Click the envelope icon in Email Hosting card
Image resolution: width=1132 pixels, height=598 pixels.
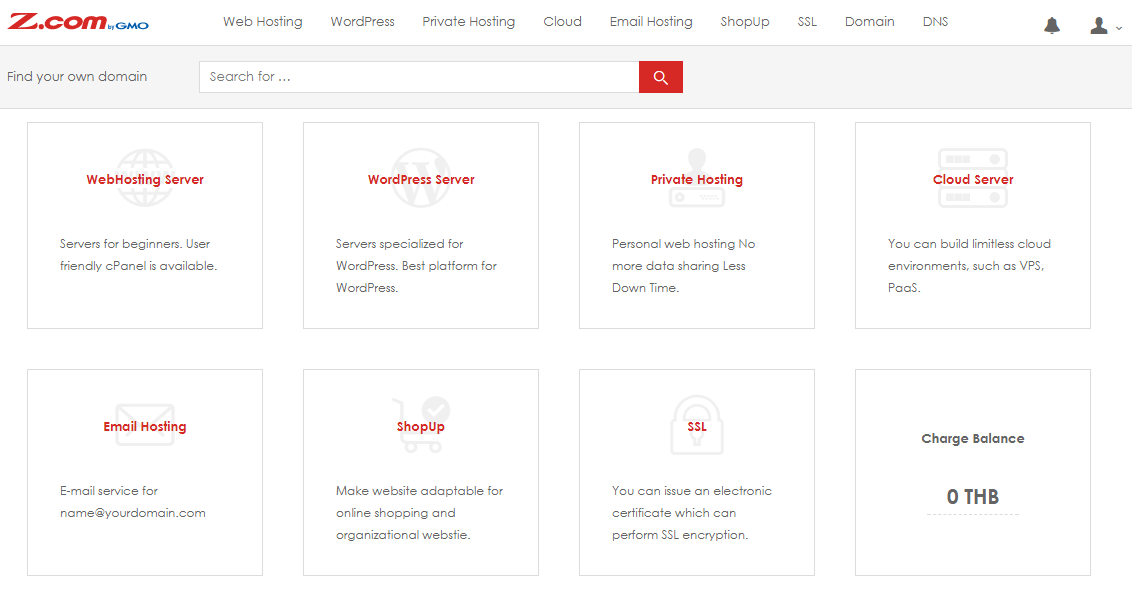[145, 425]
